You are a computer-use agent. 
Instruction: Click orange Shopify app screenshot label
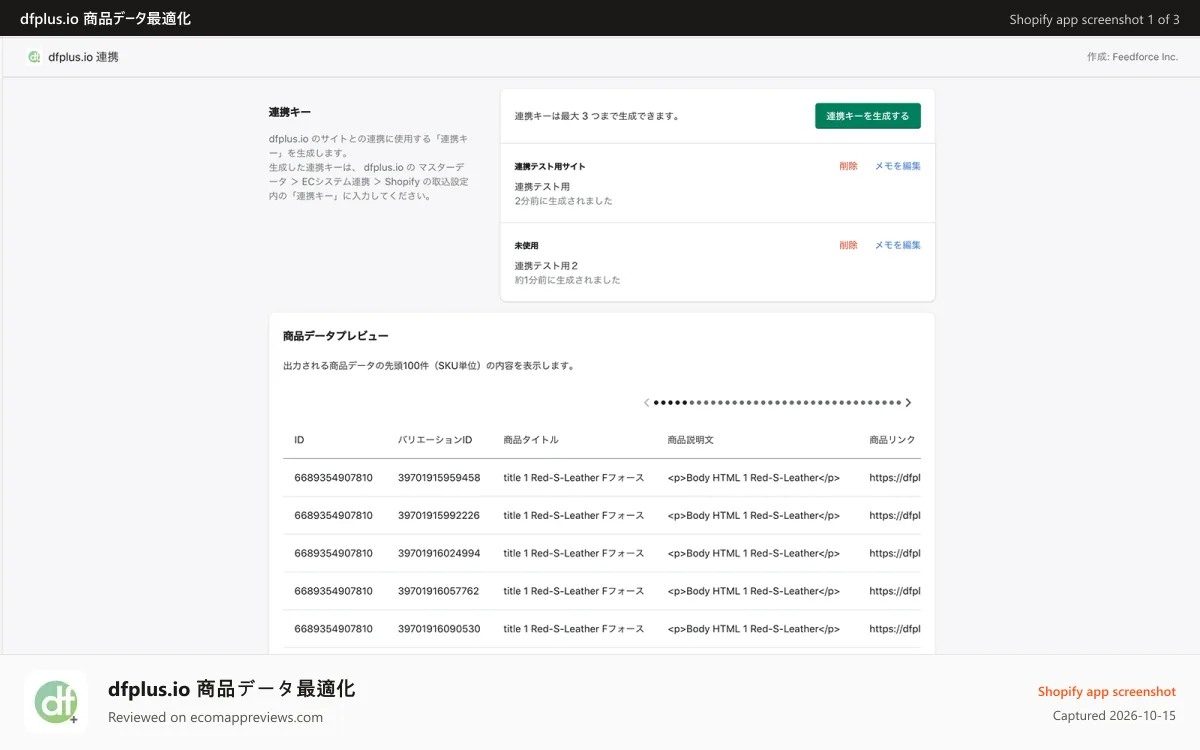(x=1106, y=692)
